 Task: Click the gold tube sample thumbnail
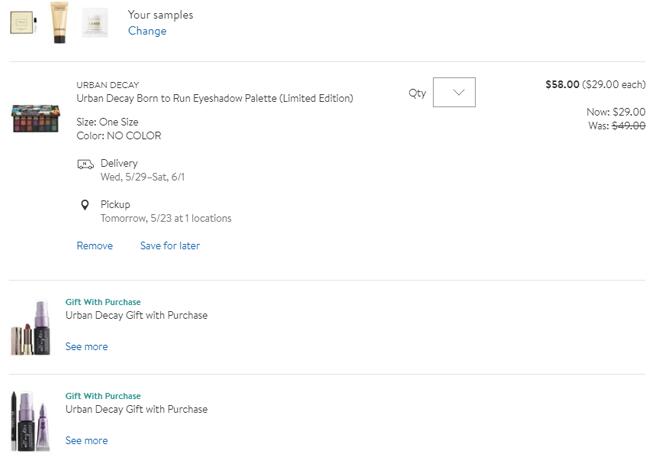point(59,21)
